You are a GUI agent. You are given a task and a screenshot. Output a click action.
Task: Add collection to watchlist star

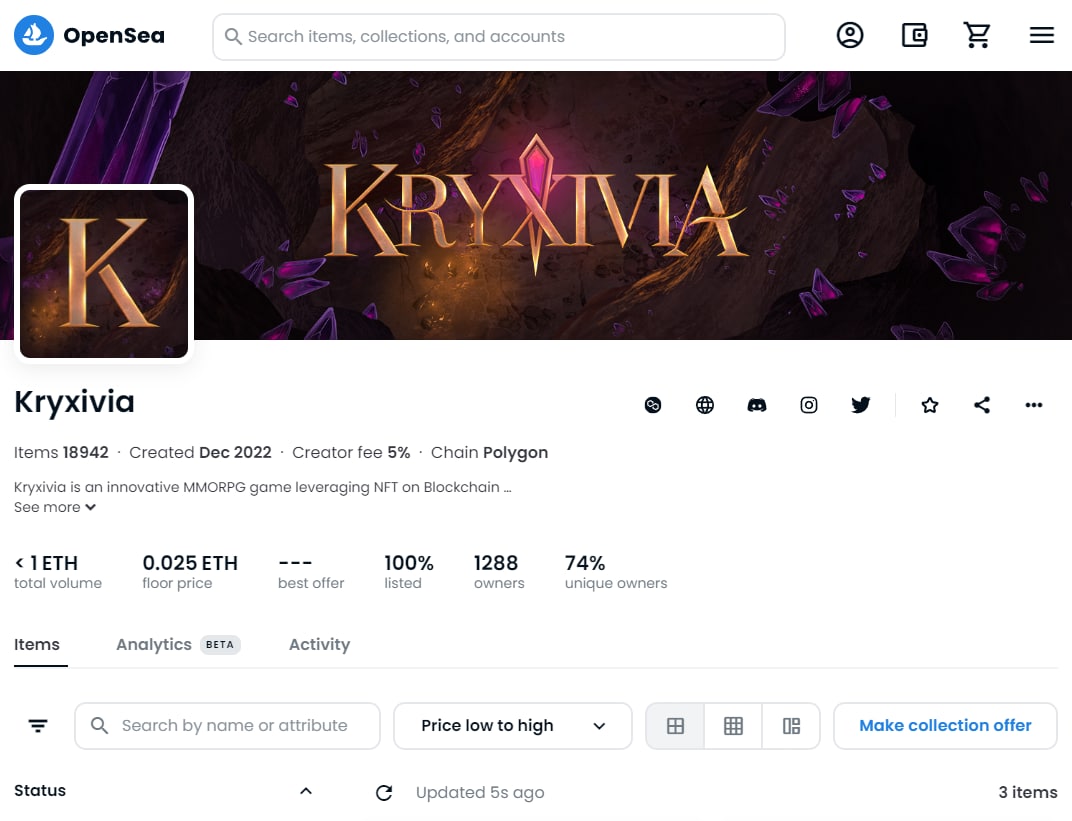(x=930, y=405)
